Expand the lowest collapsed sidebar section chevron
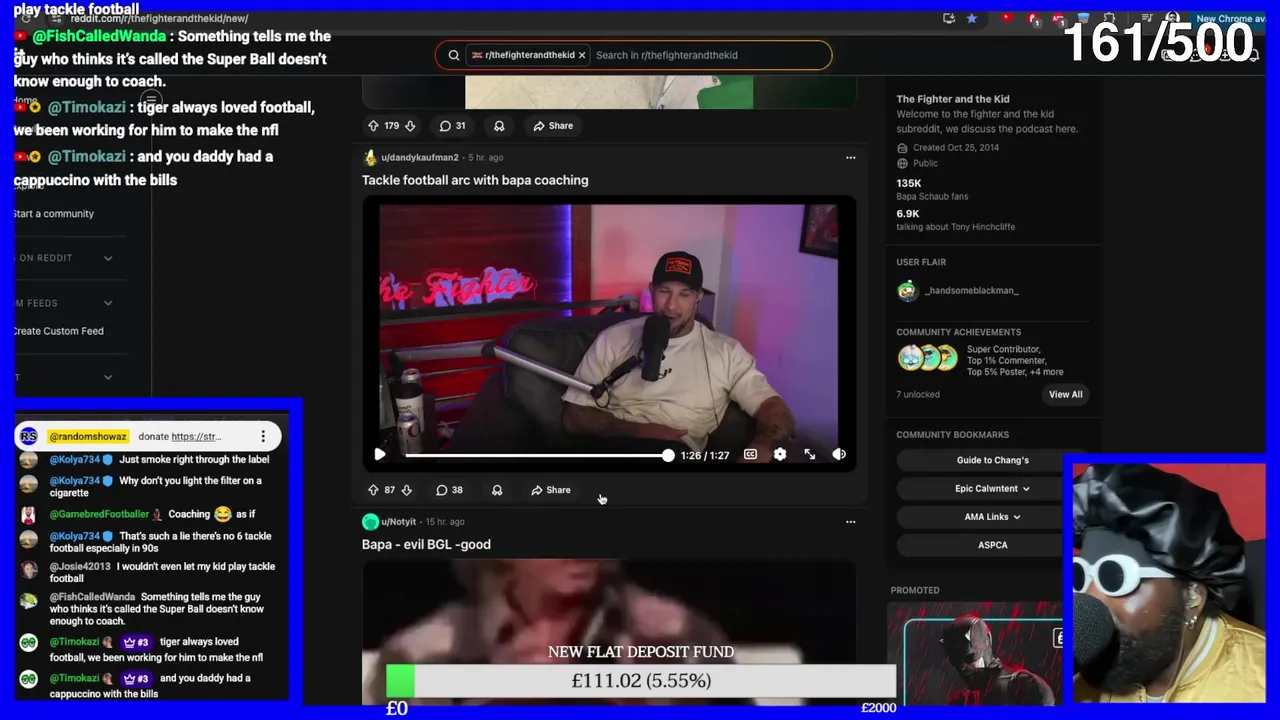 click(108, 377)
